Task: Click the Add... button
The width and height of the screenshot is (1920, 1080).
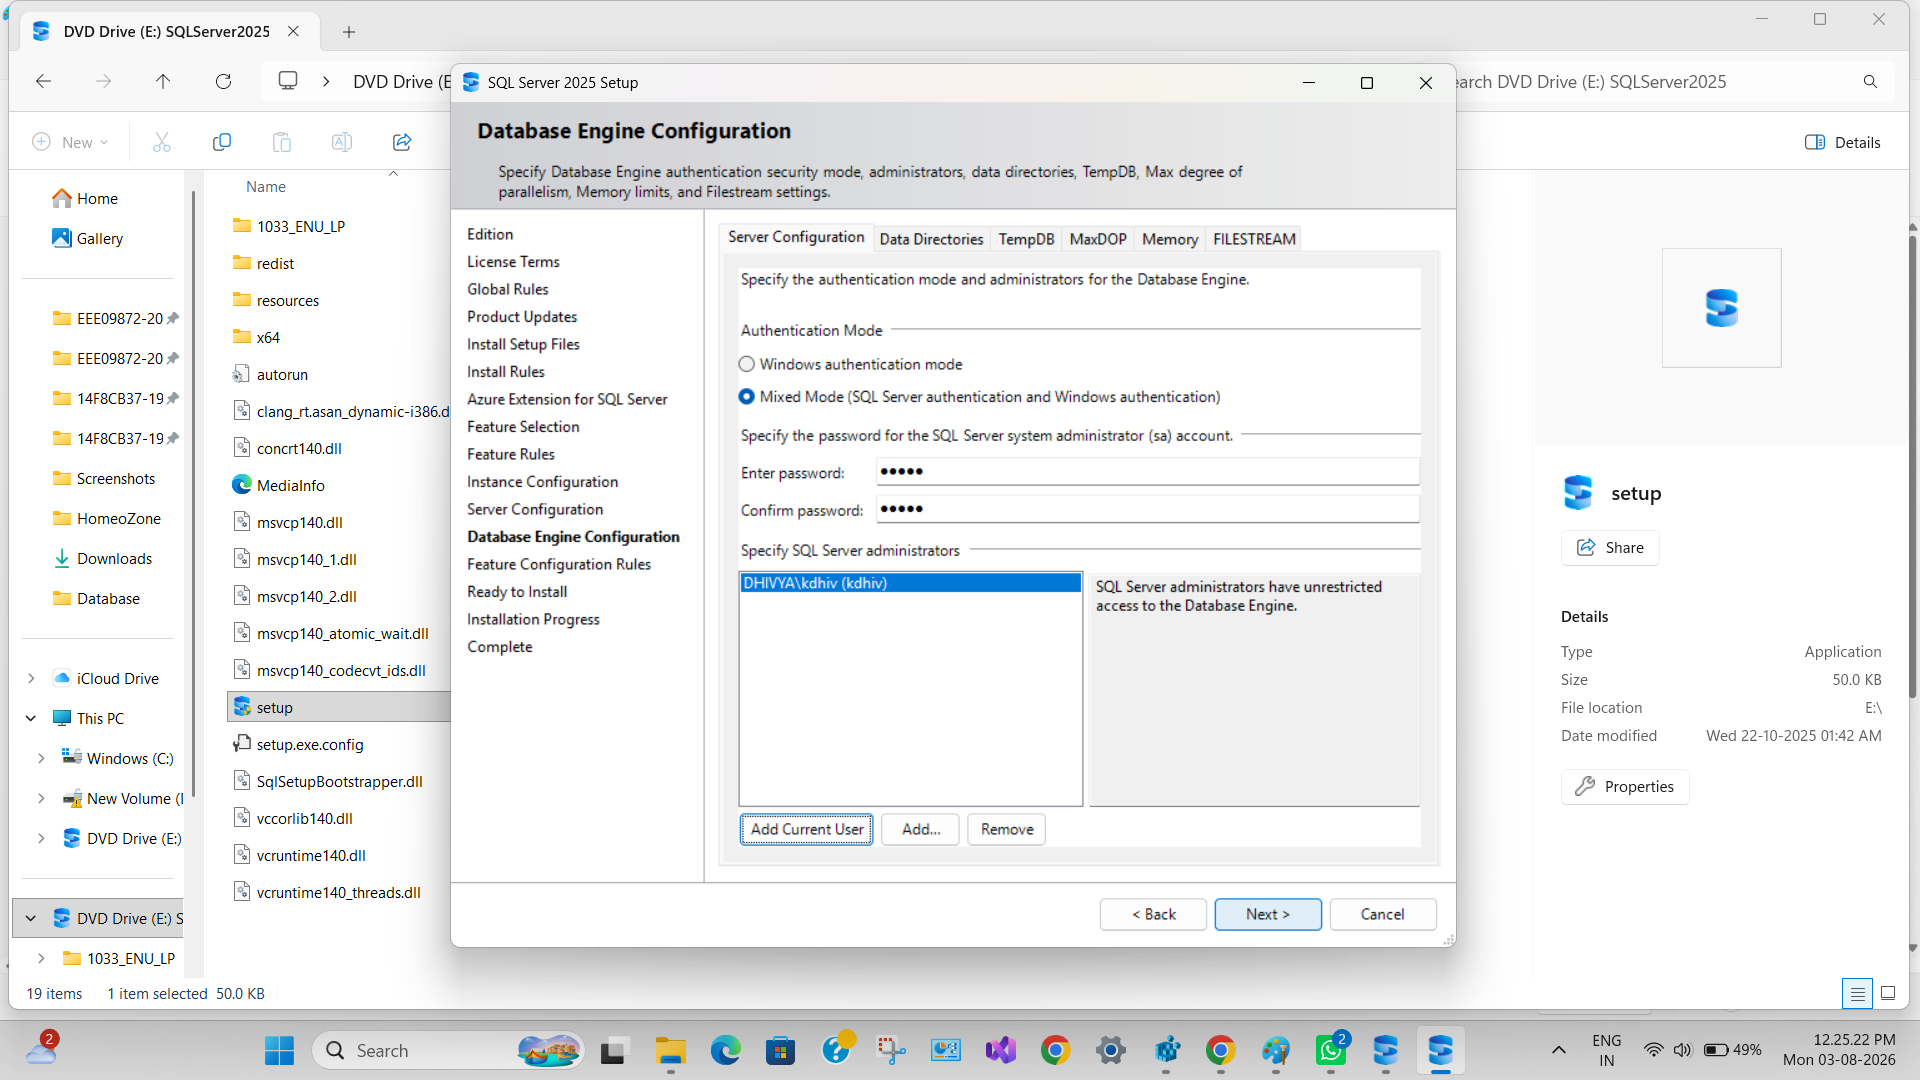Action: tap(920, 829)
